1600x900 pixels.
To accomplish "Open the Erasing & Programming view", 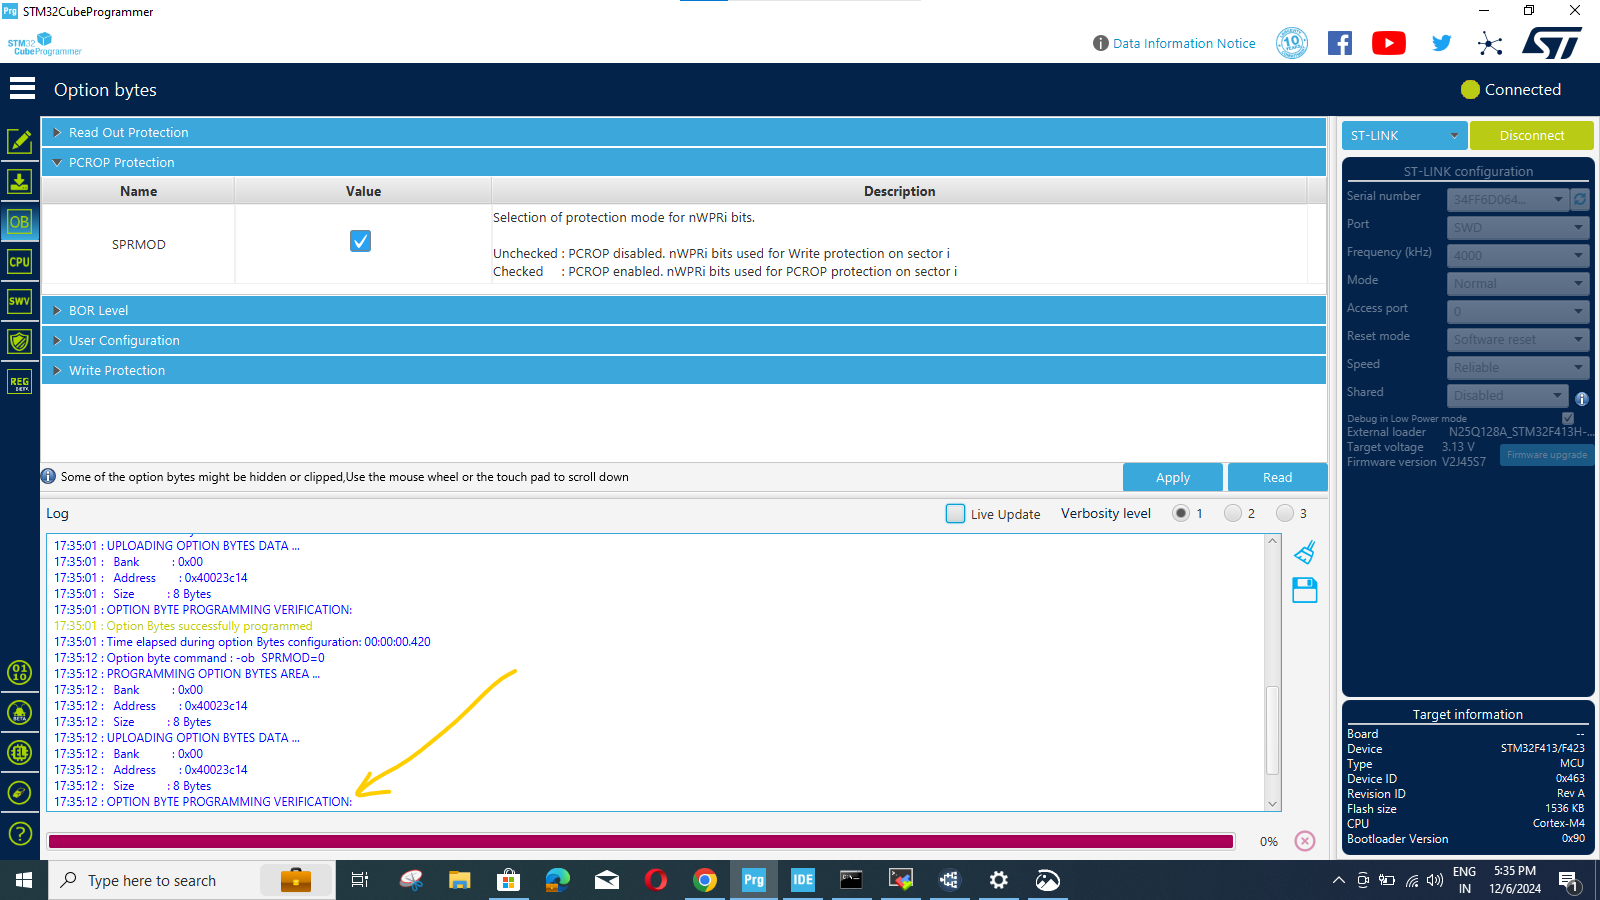I will 19,181.
